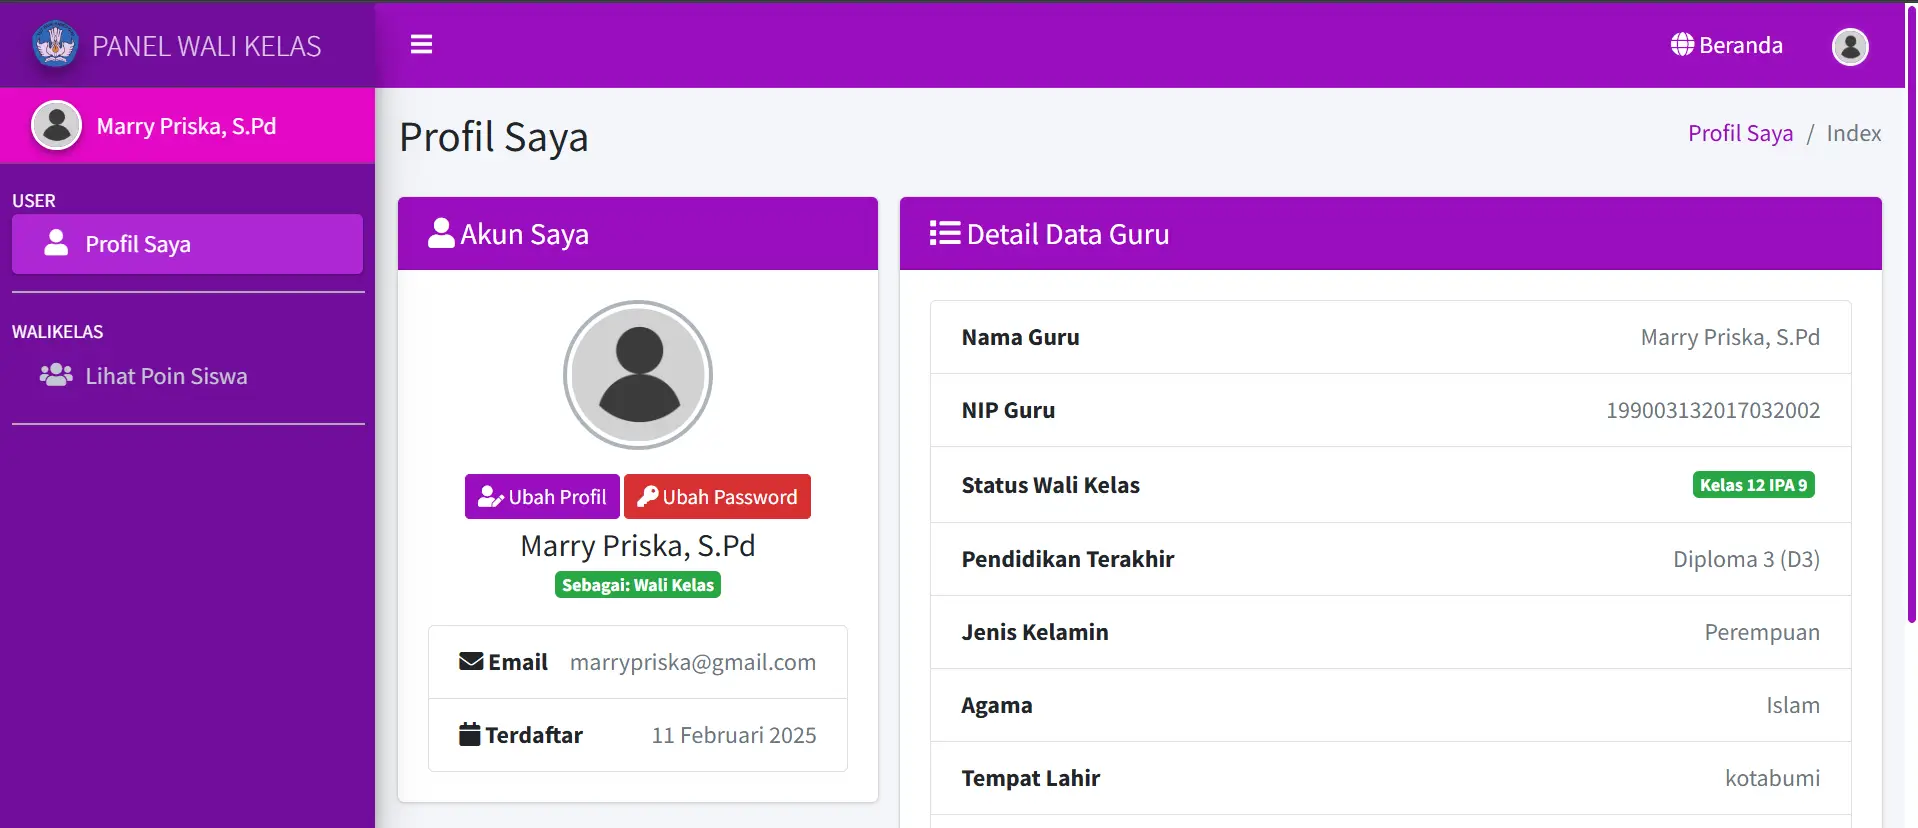Click the large profile picture in Akun Saya
This screenshot has height=828, width=1918.
click(638, 375)
